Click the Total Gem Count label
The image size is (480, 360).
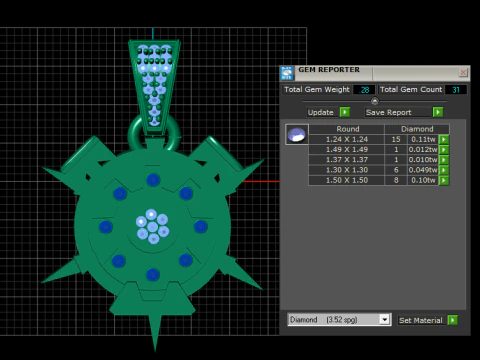(411, 90)
